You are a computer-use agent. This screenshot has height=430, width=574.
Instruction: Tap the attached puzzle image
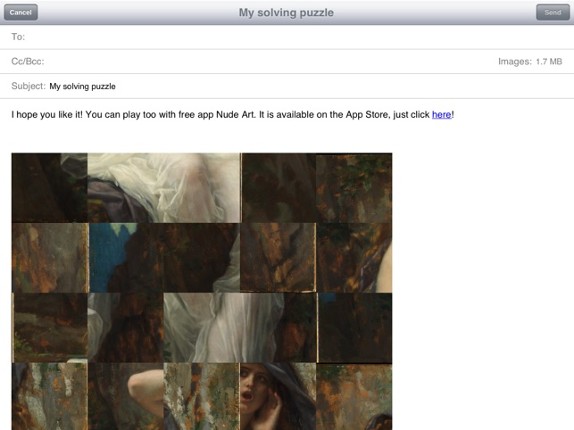pyautogui.click(x=202, y=291)
